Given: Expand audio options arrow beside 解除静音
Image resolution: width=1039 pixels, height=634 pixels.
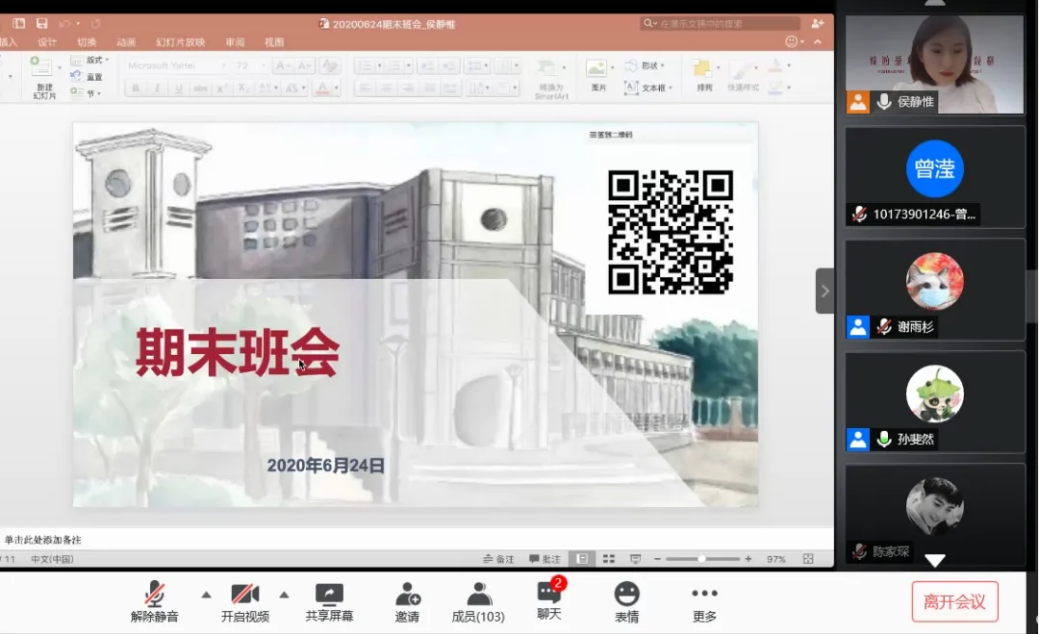Looking at the screenshot, I should (x=206, y=595).
